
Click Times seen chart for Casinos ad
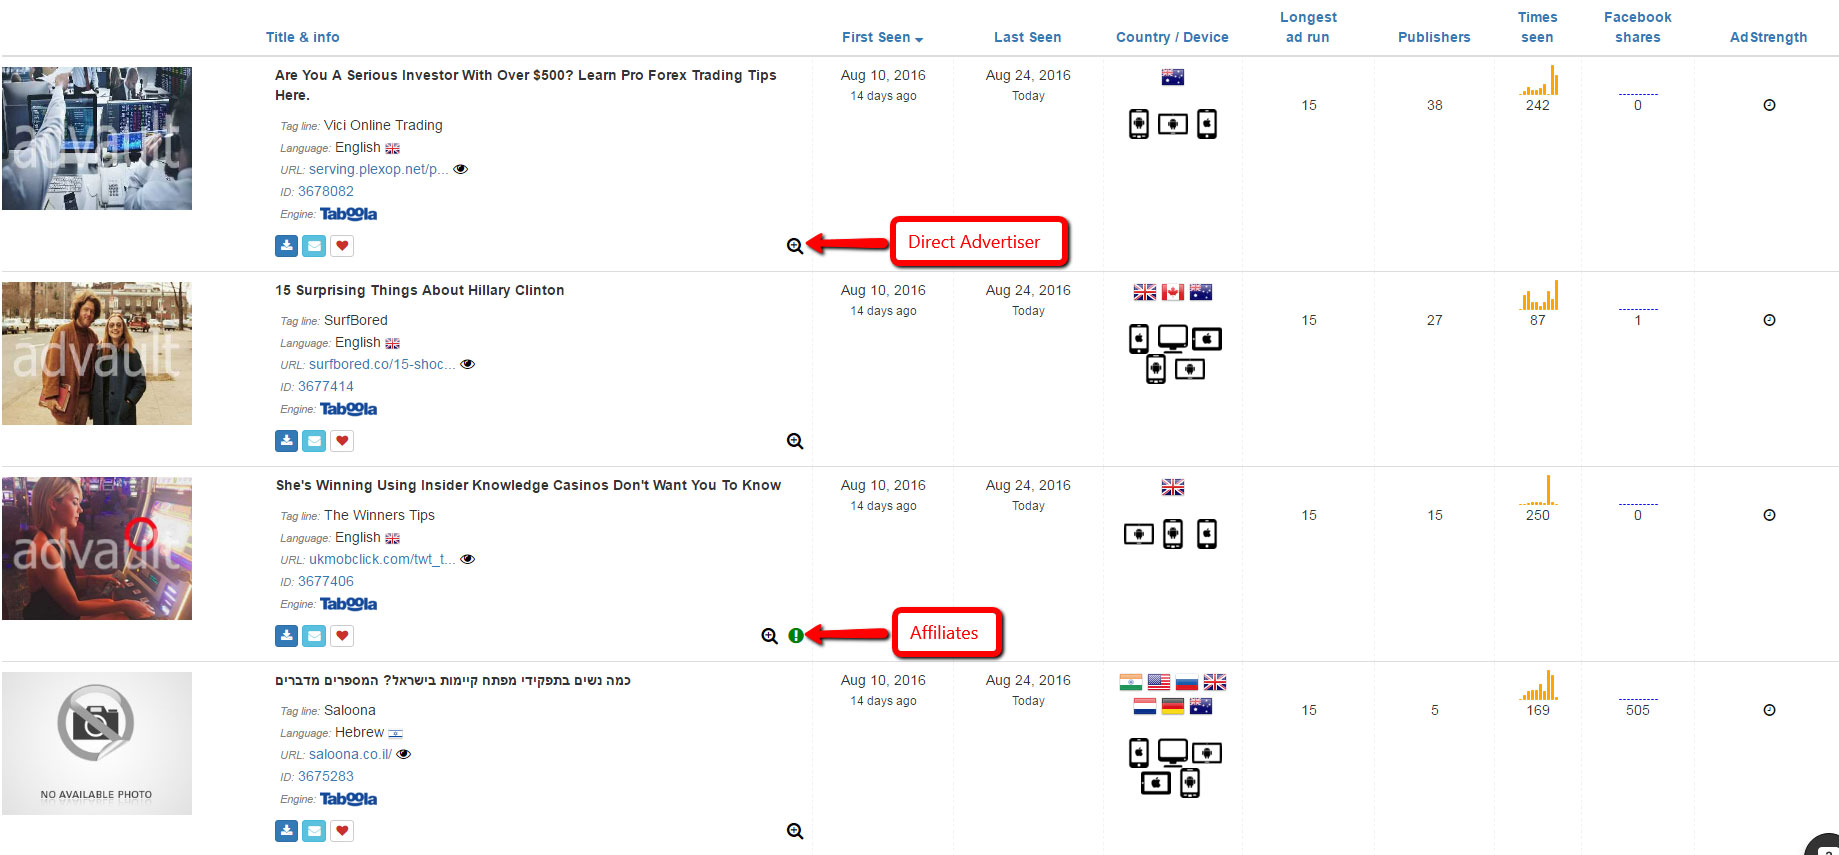(x=1538, y=490)
